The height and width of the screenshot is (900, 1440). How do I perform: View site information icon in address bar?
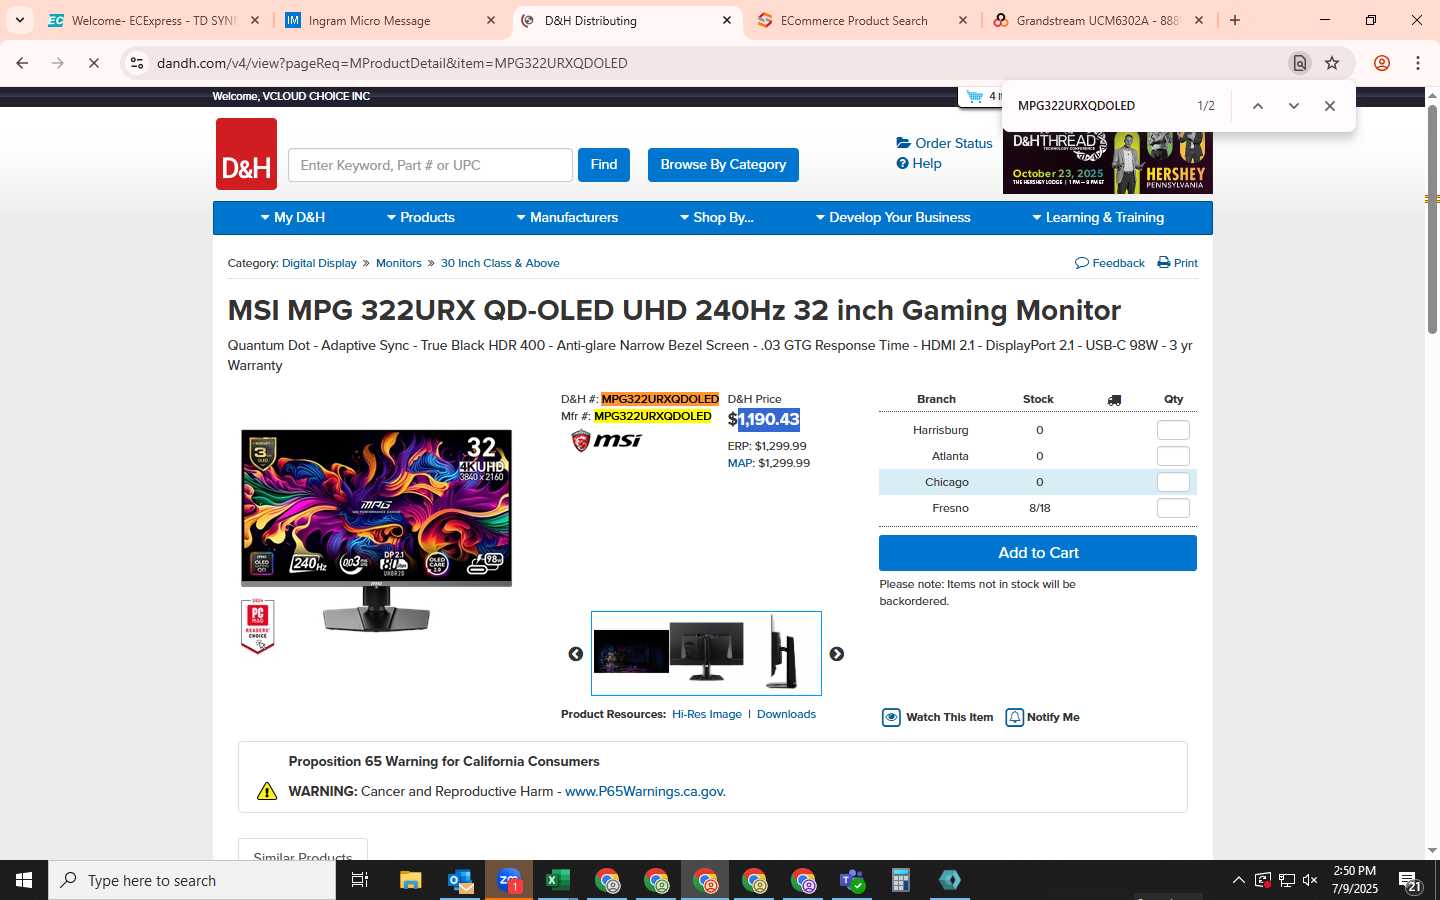[137, 63]
